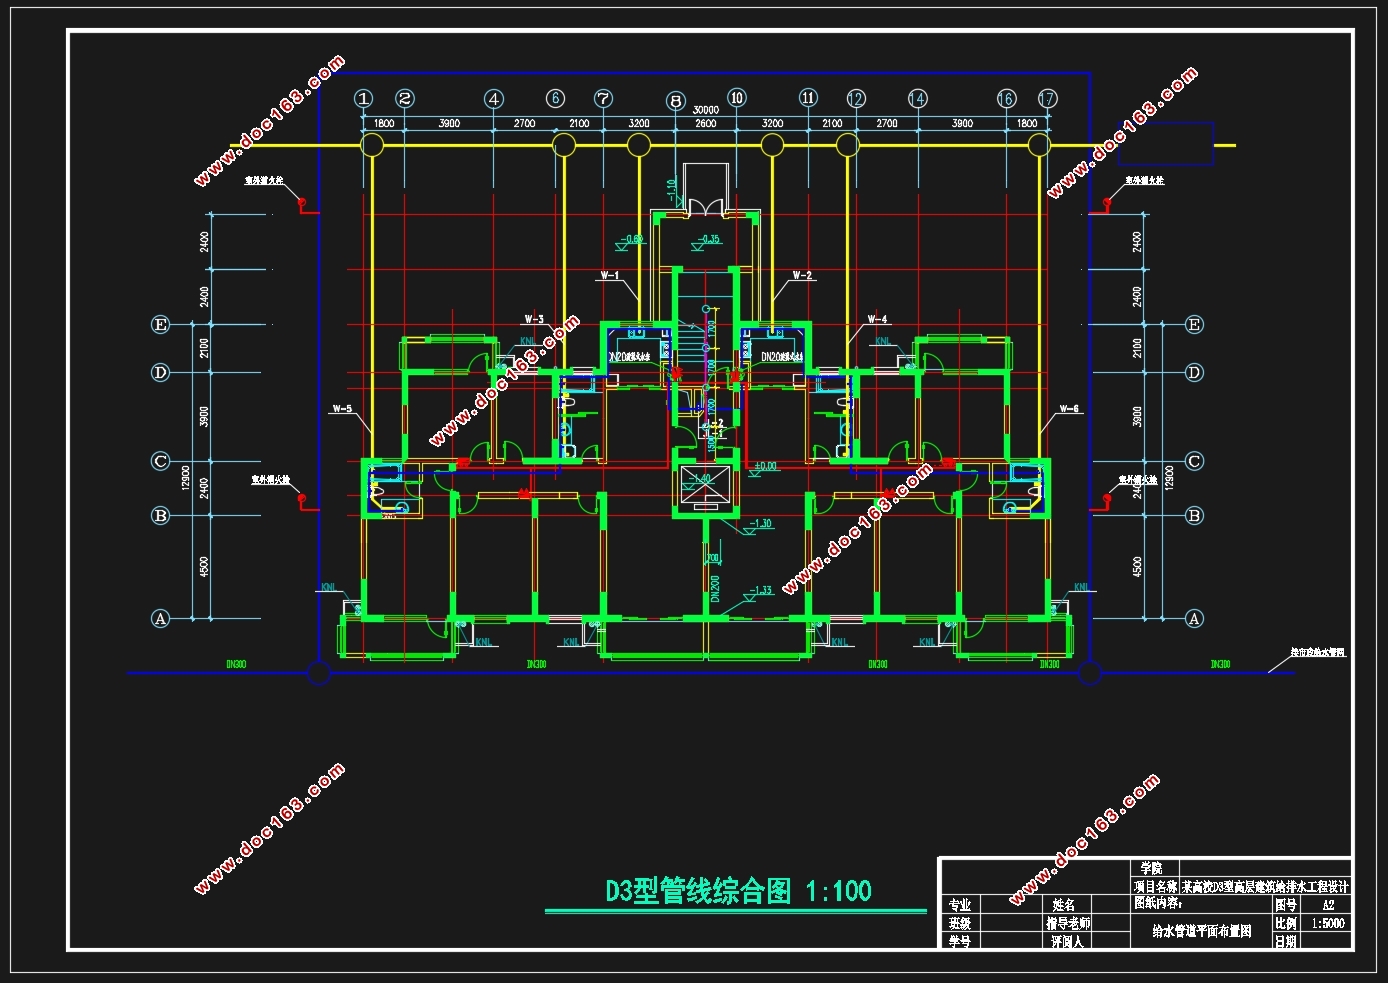Image resolution: width=1388 pixels, height=983 pixels.
Task: Click the pipe label "W-4"
Action: pyautogui.click(x=877, y=319)
